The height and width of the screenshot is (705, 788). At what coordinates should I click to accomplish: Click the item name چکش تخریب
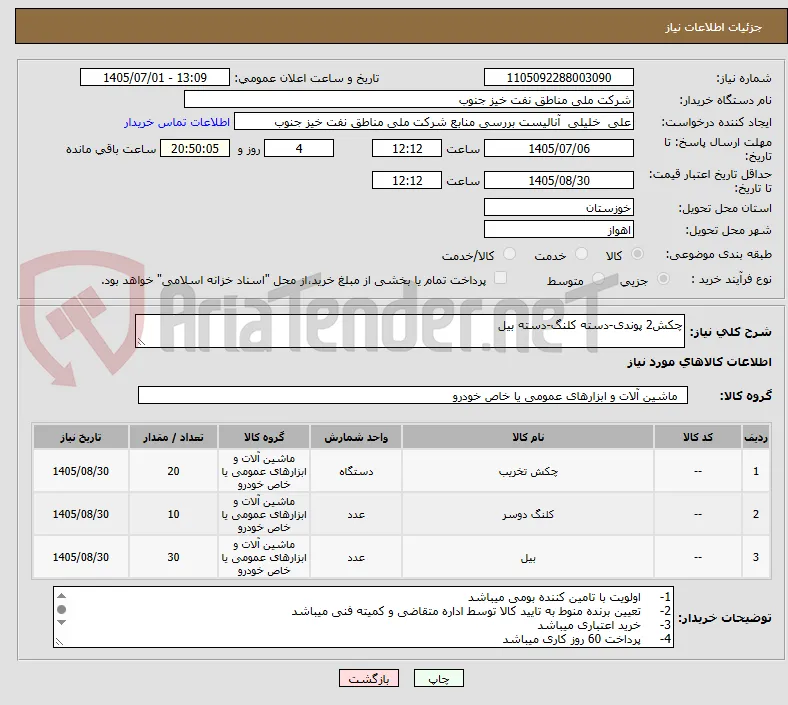(528, 472)
